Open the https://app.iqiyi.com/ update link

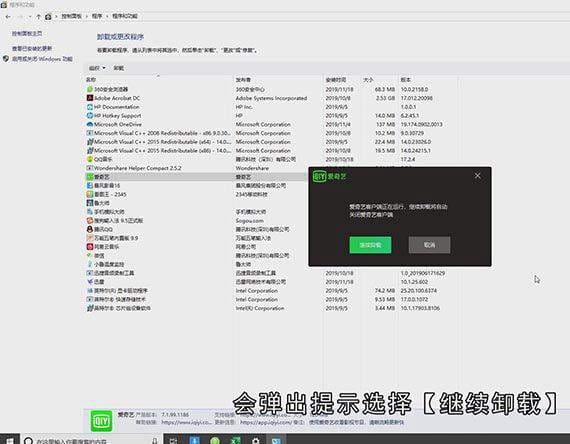[x=265, y=422]
